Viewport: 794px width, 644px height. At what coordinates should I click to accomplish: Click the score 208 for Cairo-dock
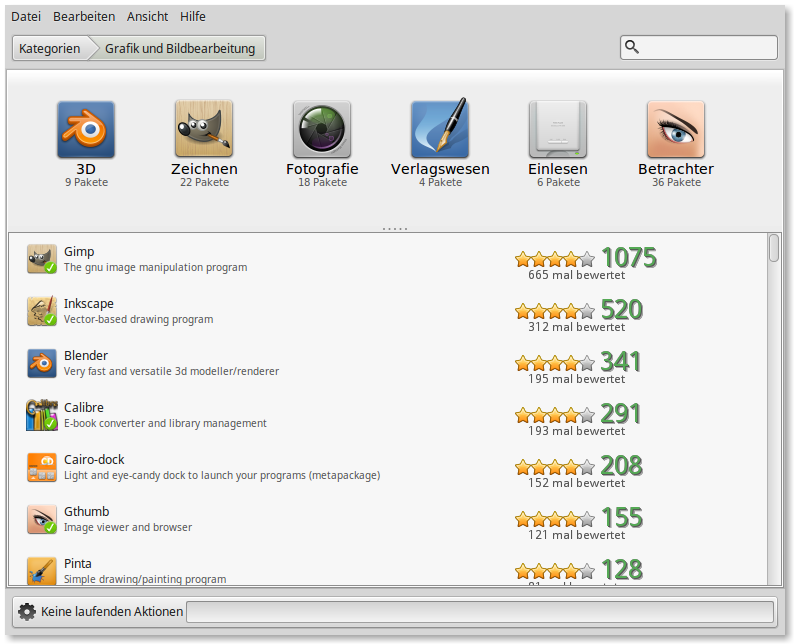click(622, 466)
